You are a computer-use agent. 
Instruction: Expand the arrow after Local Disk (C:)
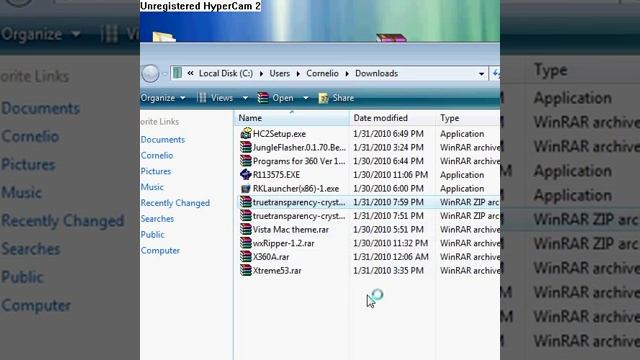pyautogui.click(x=261, y=74)
